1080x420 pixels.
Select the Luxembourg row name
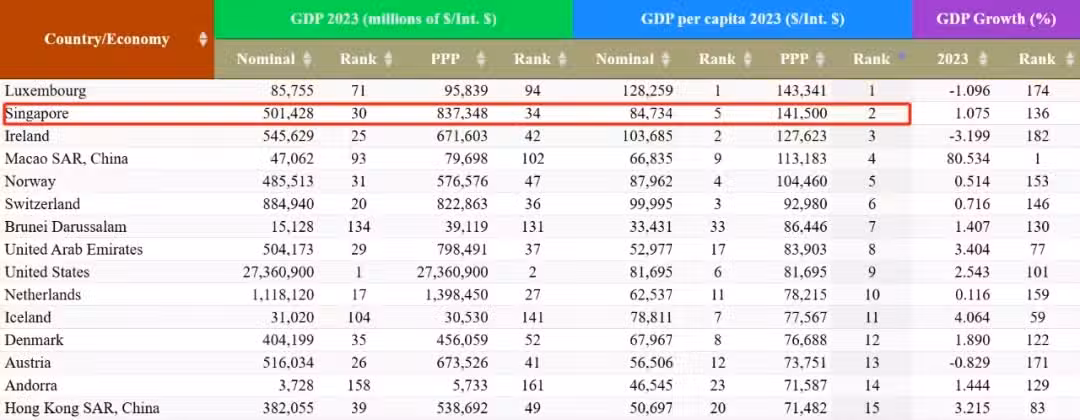pyautogui.click(x=45, y=90)
